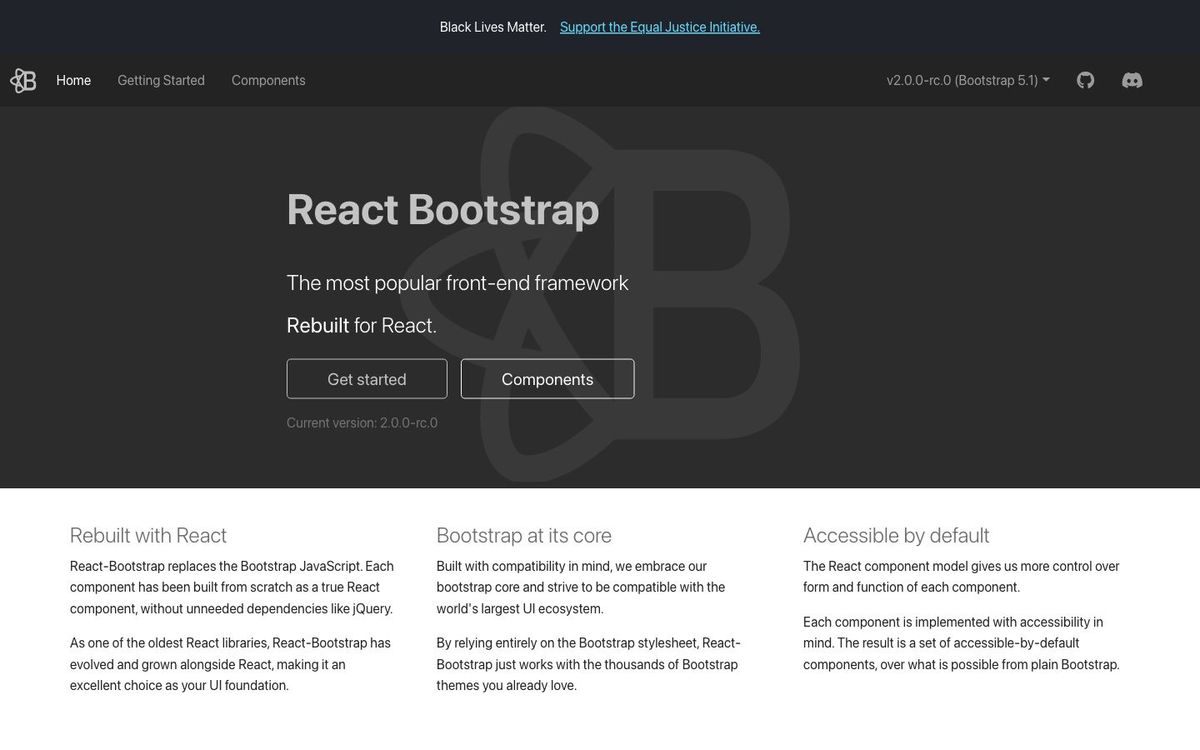Join Discord via the controller-face icon
Viewport: 1200px width, 750px height.
[1131, 79]
